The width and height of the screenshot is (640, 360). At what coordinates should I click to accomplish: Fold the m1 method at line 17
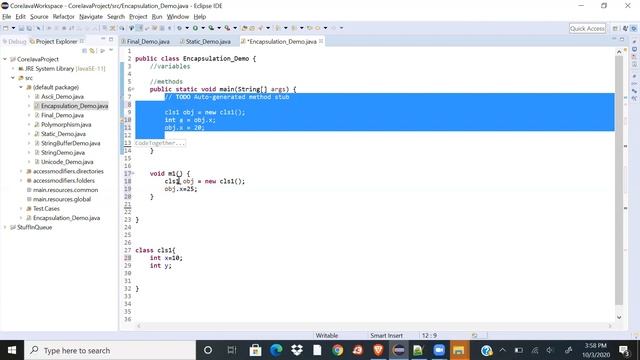pos(133,173)
